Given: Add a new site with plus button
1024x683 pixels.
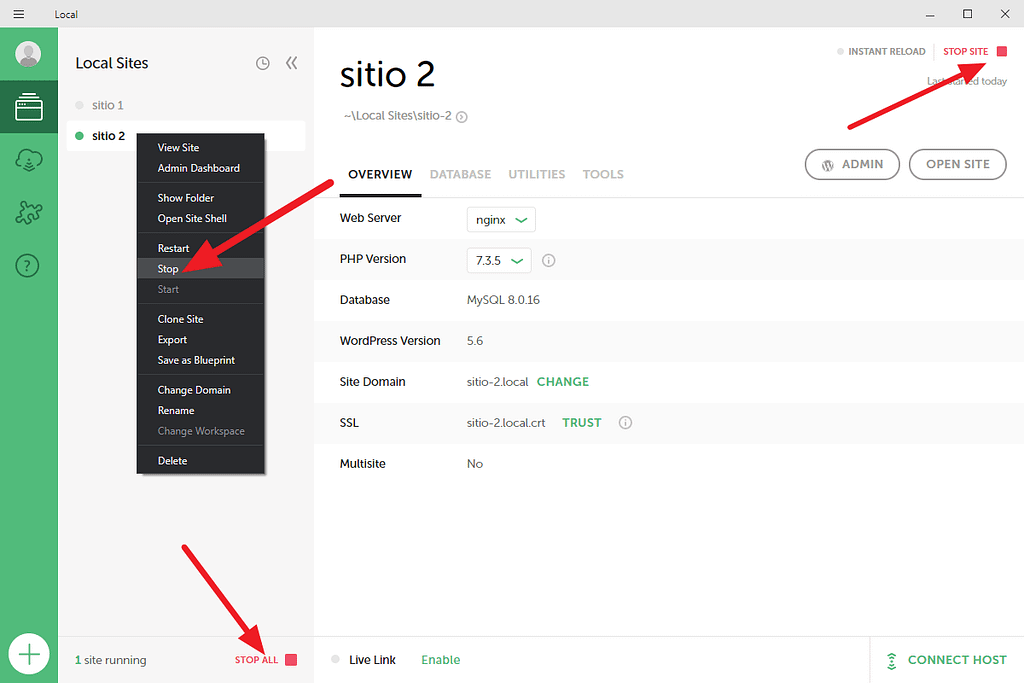Looking at the screenshot, I should point(29,654).
